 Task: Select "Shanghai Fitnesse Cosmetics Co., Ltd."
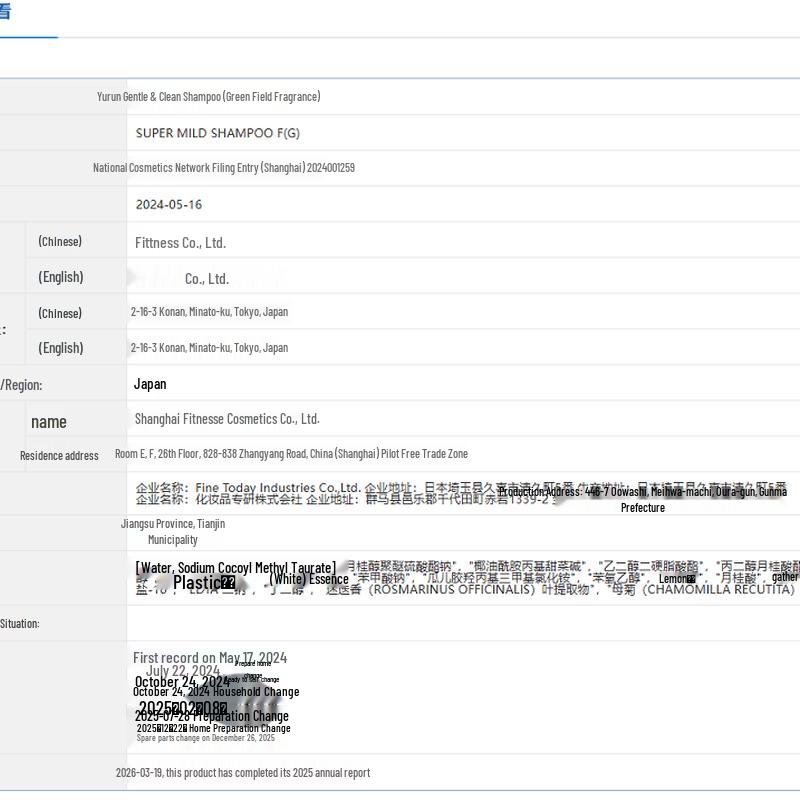click(227, 419)
